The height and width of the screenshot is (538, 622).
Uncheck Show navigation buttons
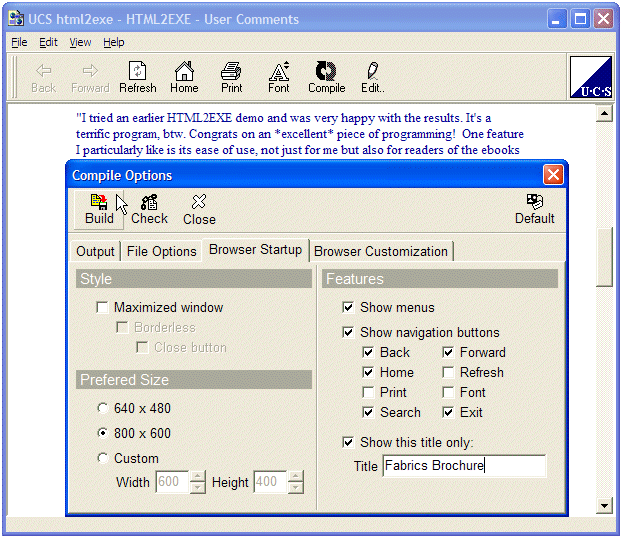click(x=348, y=332)
